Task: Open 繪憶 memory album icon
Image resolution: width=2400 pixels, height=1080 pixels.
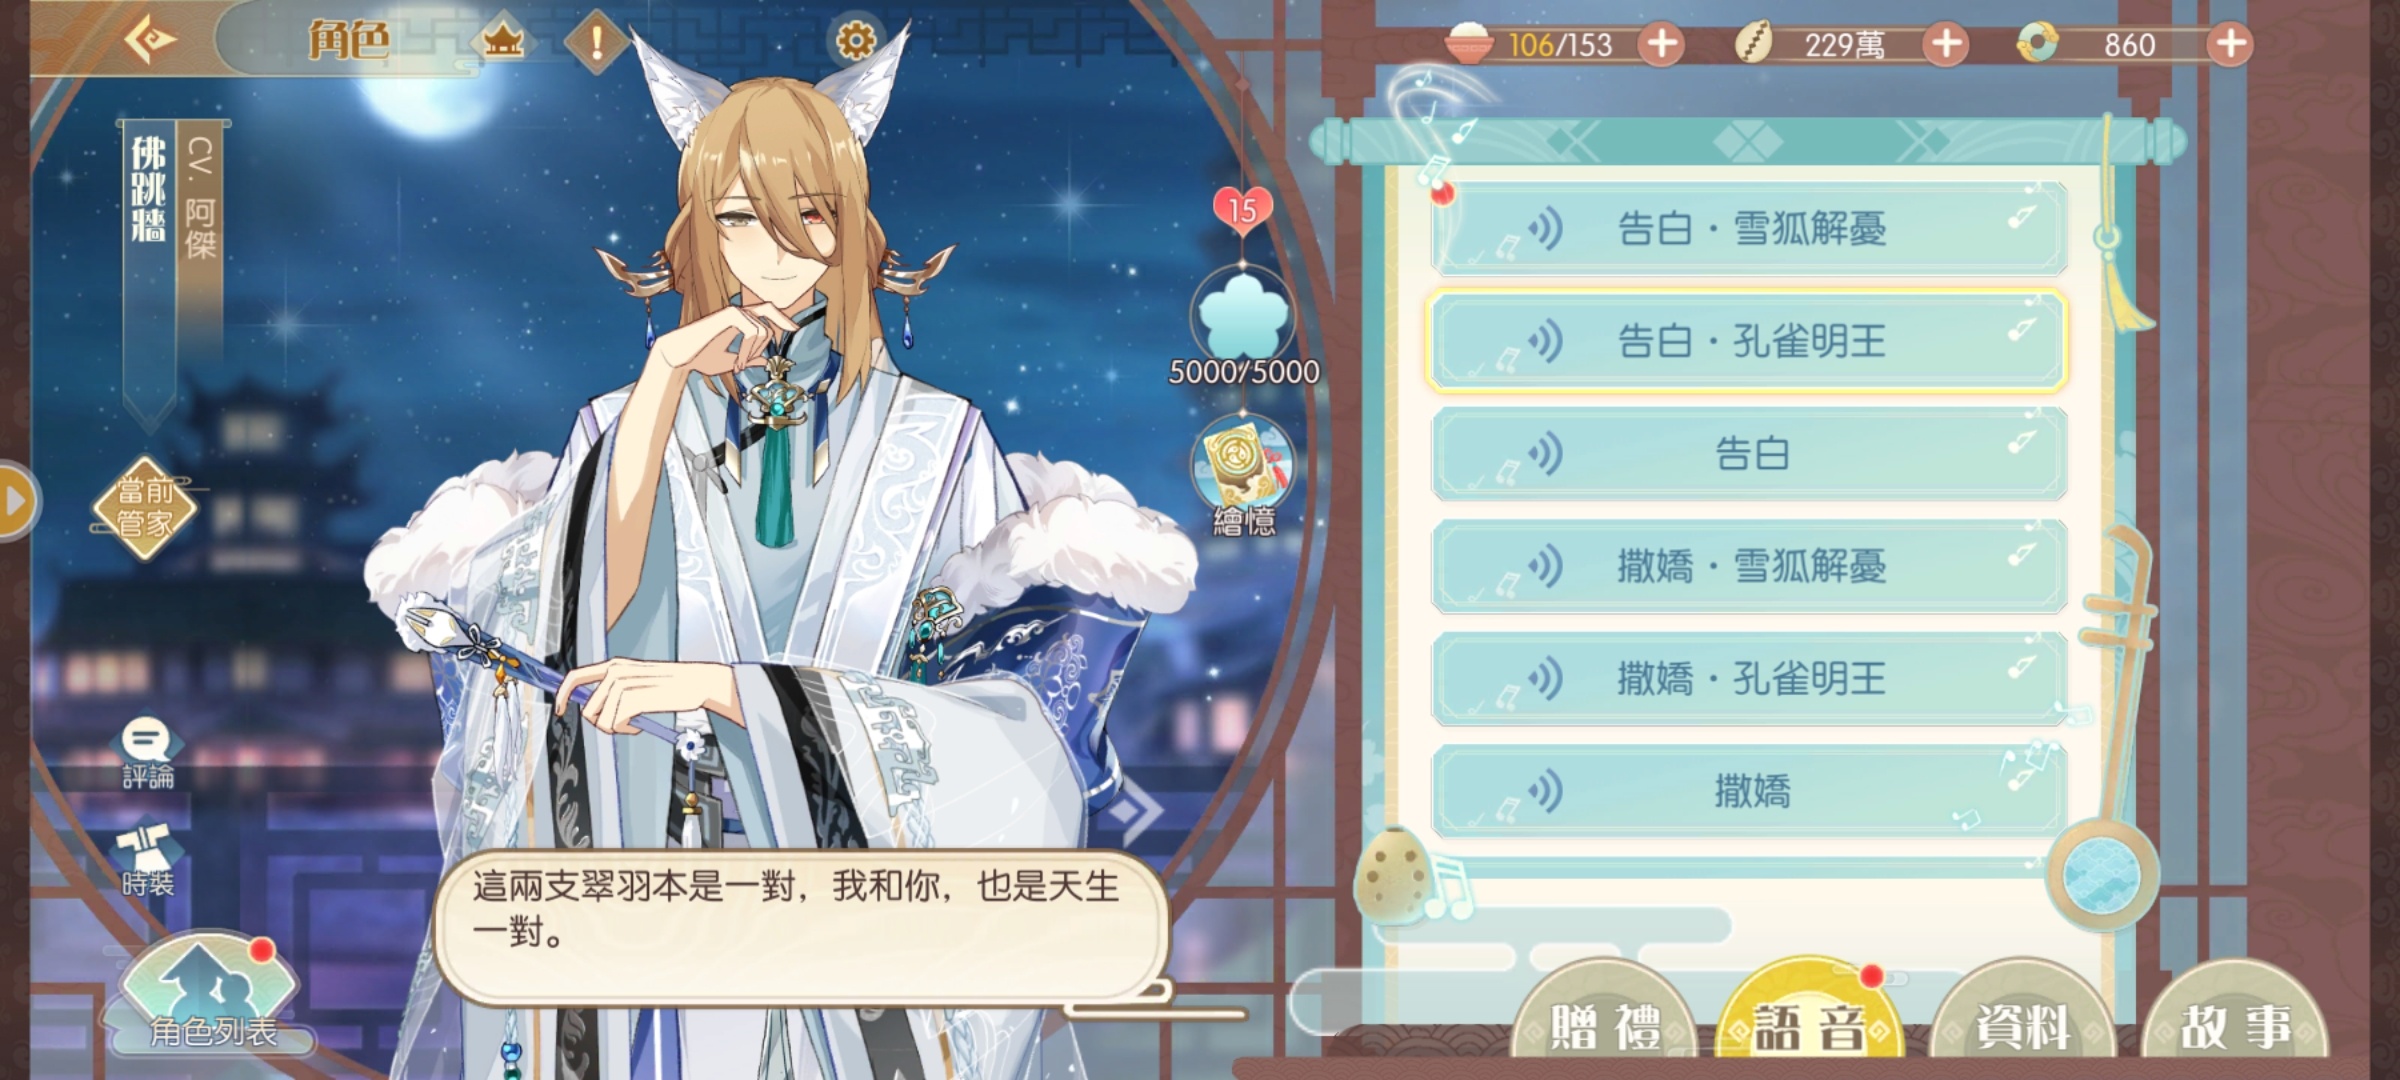Action: [x=1243, y=477]
